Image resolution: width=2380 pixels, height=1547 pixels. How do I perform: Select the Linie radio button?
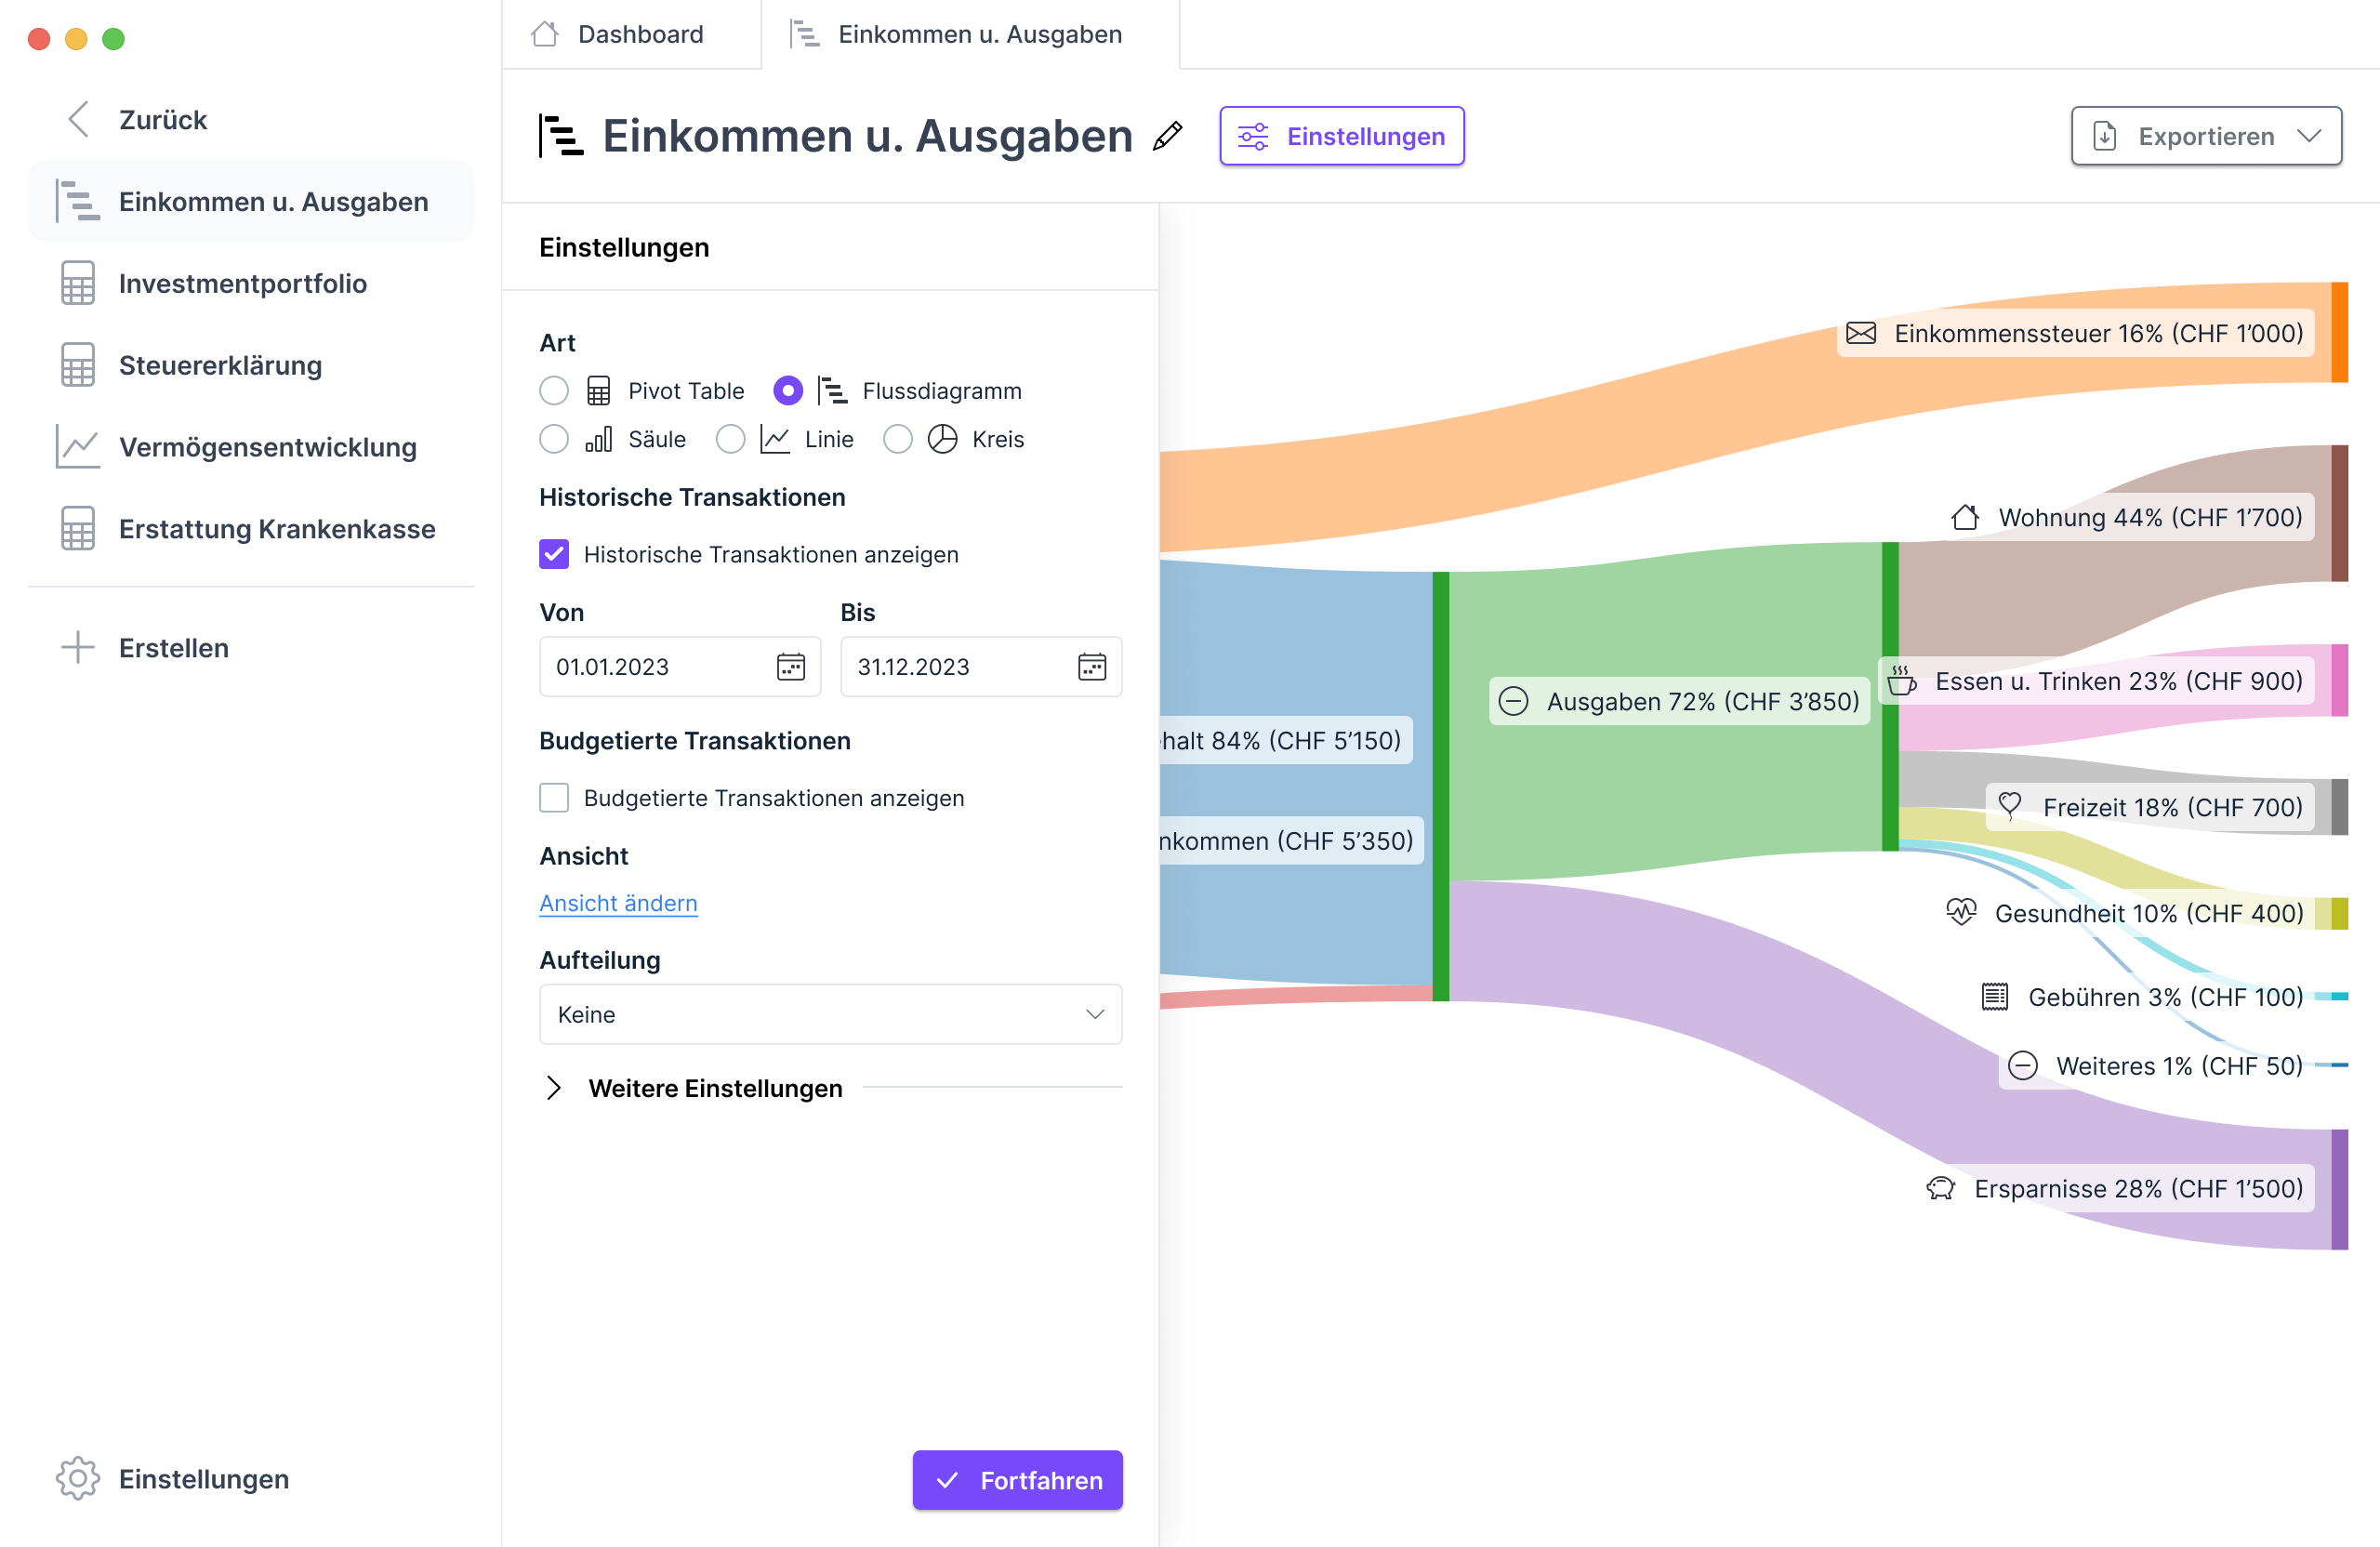coord(731,439)
